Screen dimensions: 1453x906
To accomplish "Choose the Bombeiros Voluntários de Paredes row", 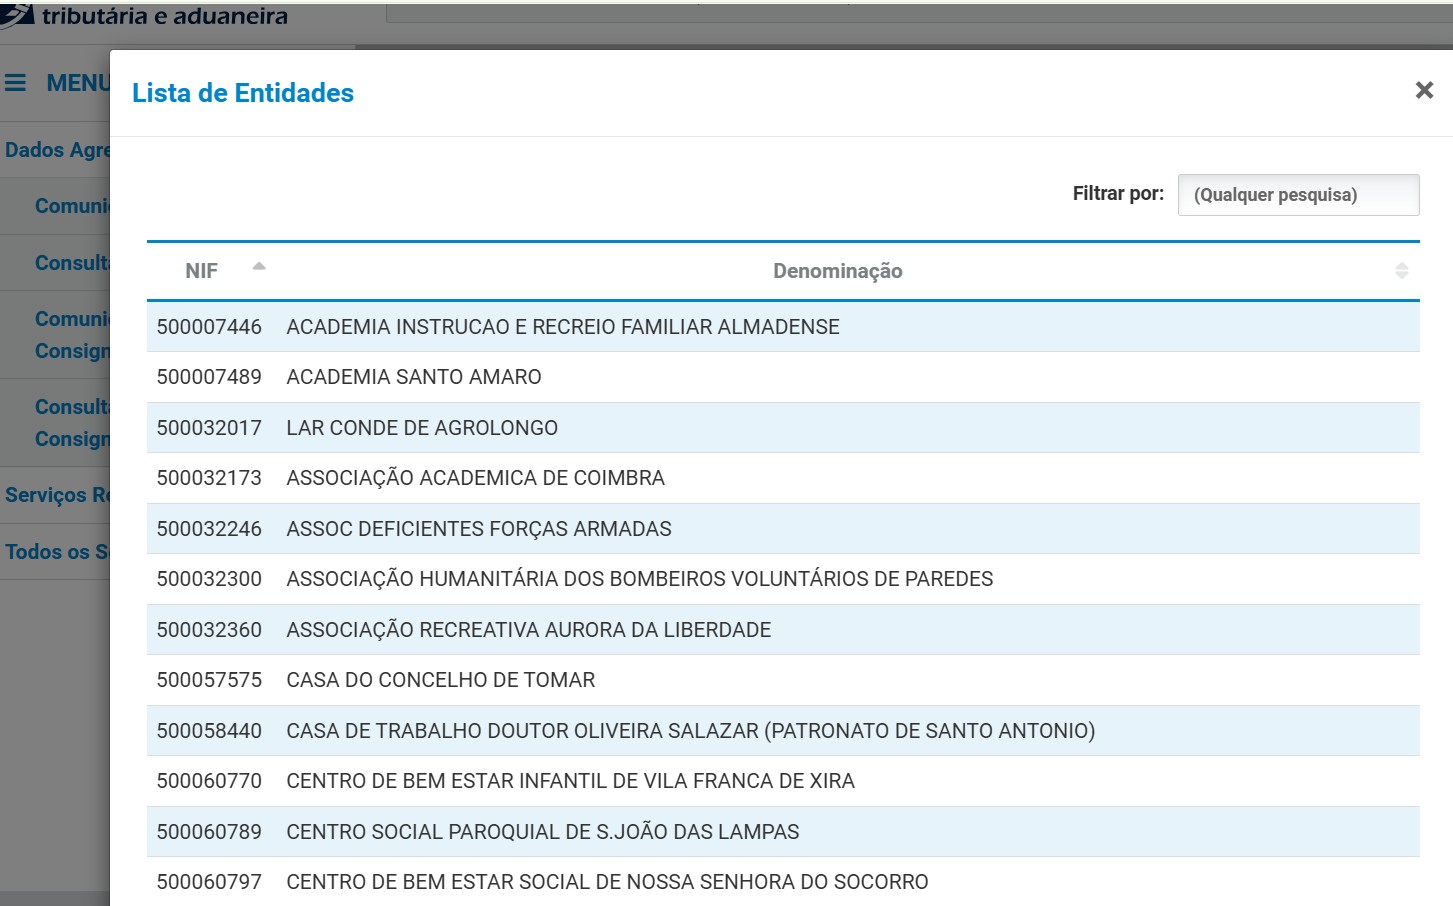I will pos(639,579).
